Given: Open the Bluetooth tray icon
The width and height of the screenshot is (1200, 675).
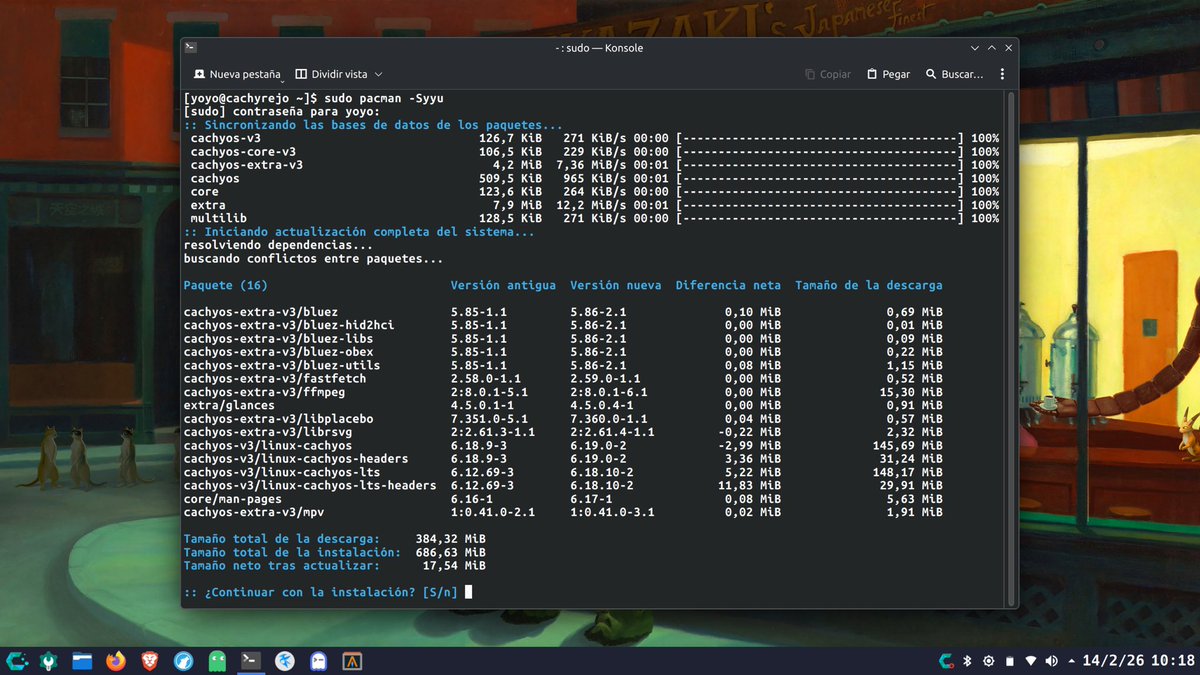Looking at the screenshot, I should [967, 661].
